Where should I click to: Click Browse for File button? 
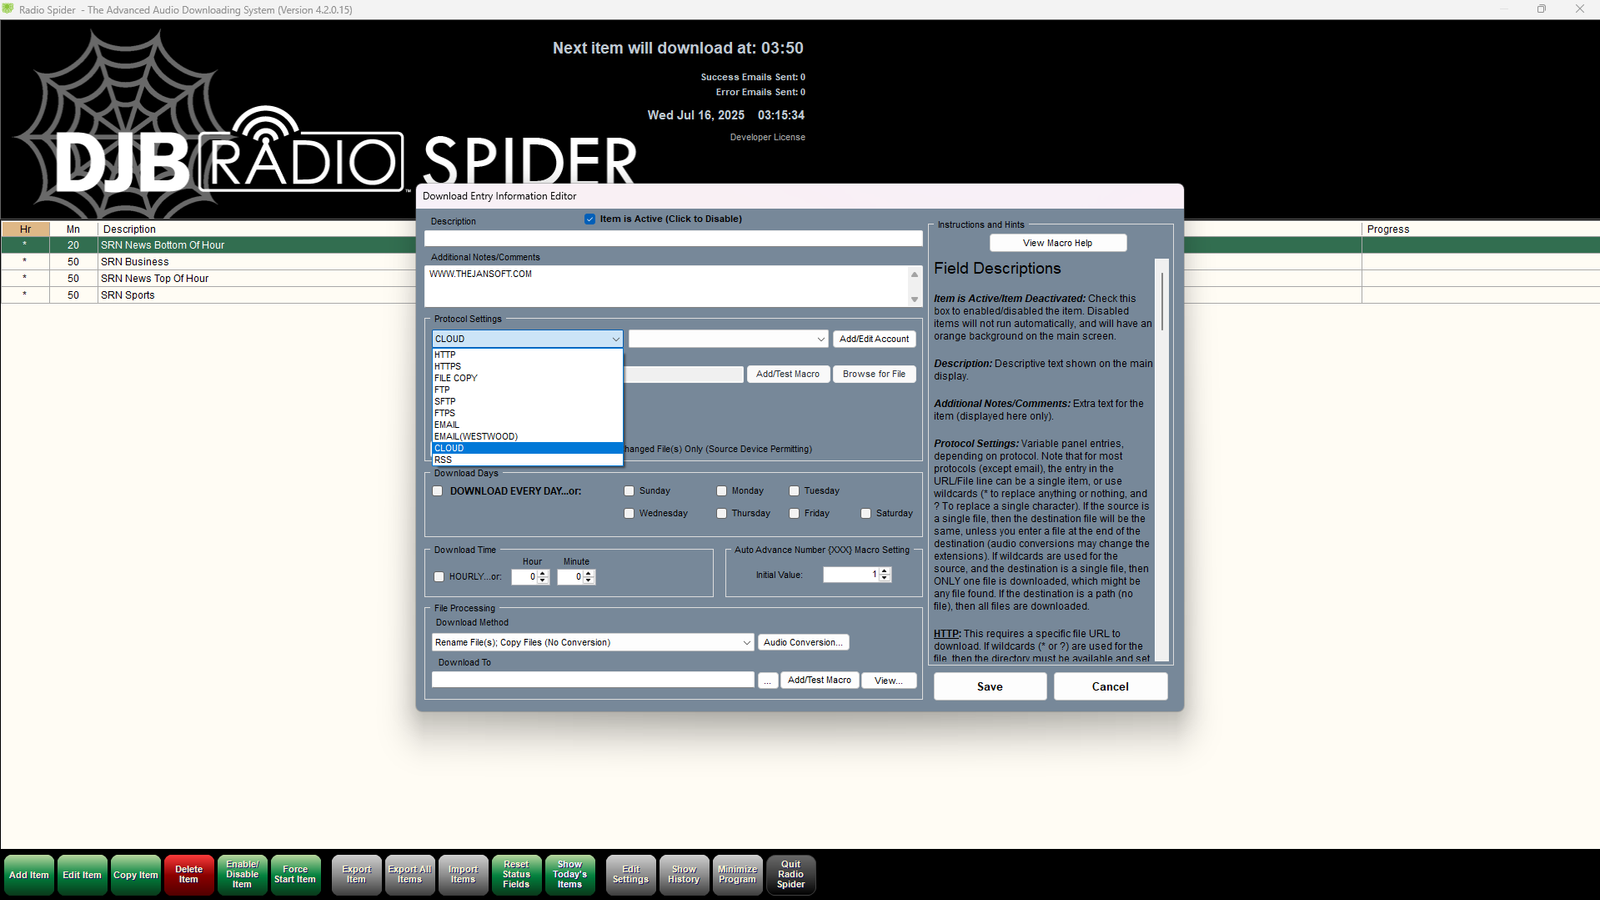click(874, 374)
